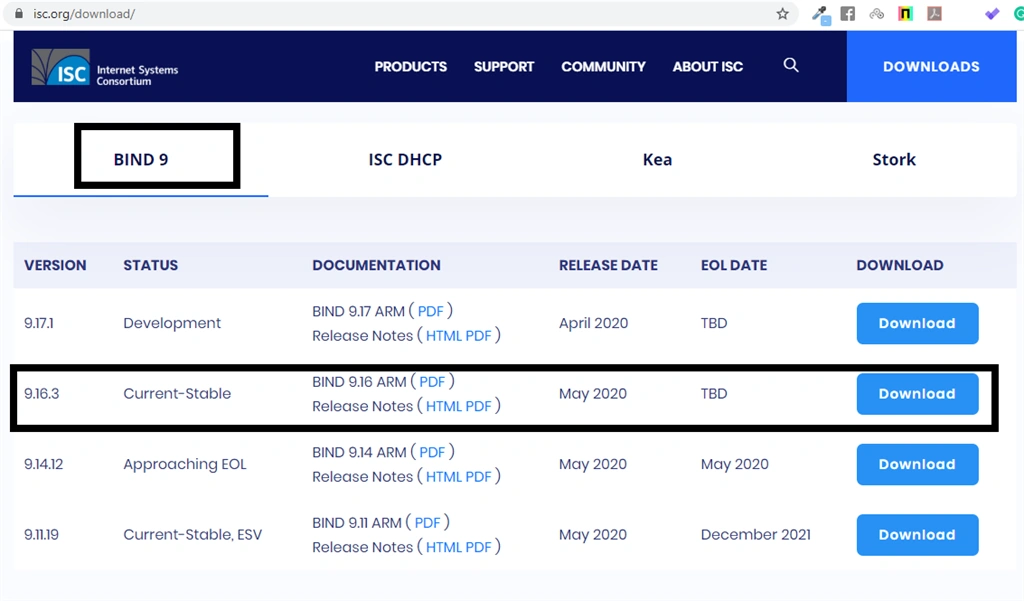Open the Adobe Acrobat PDF extension

click(935, 14)
